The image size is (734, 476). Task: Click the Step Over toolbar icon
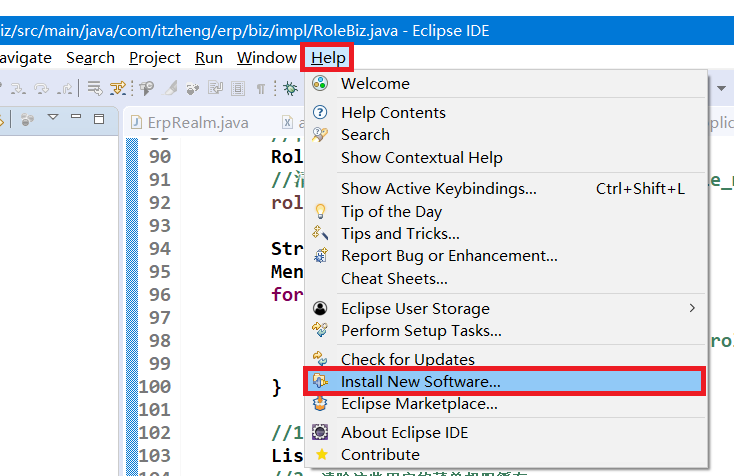tap(41, 88)
